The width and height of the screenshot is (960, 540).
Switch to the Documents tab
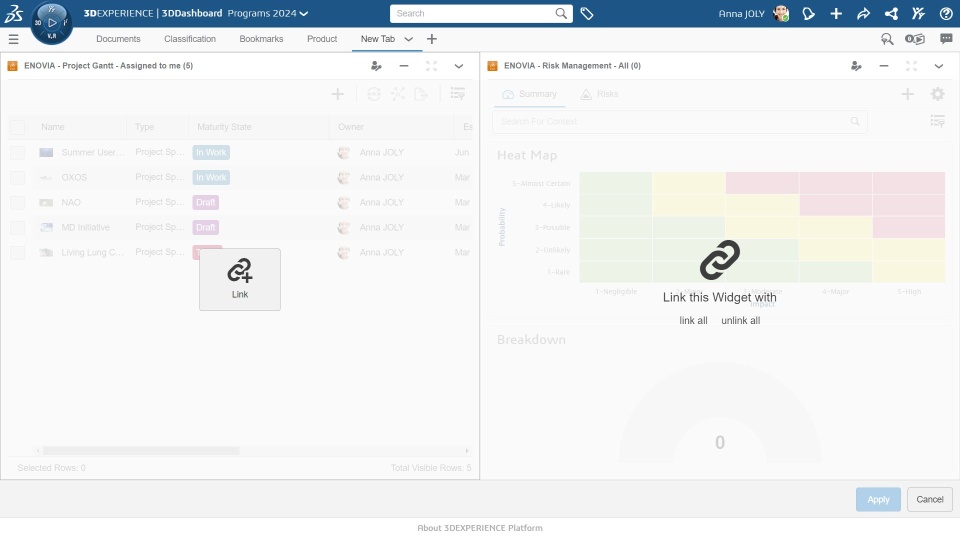pos(118,39)
